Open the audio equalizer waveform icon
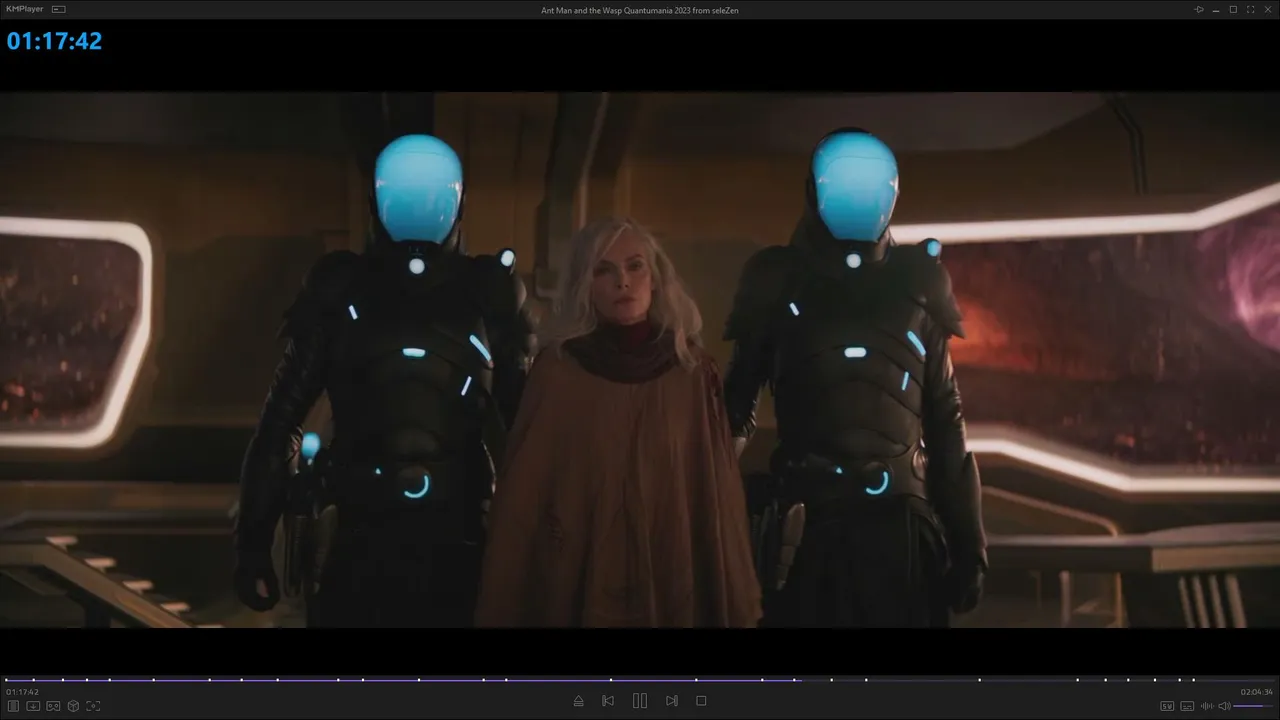The image size is (1280, 720). pyautogui.click(x=1207, y=706)
